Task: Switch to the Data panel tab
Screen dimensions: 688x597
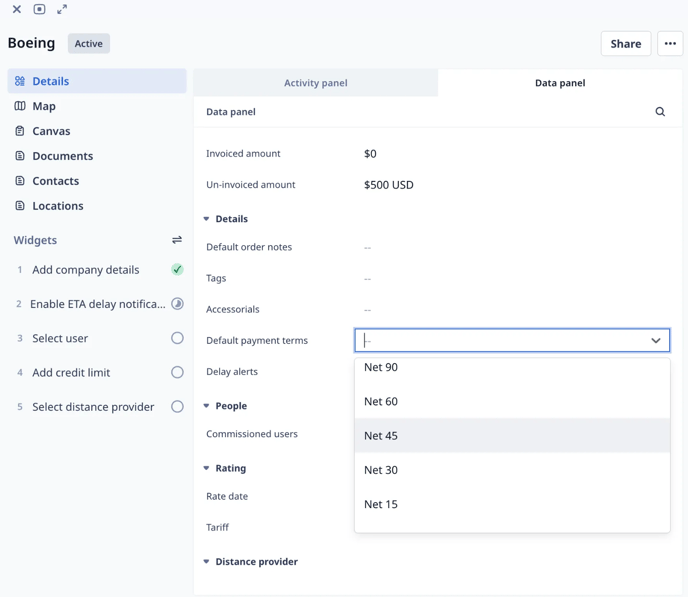Action: [560, 83]
